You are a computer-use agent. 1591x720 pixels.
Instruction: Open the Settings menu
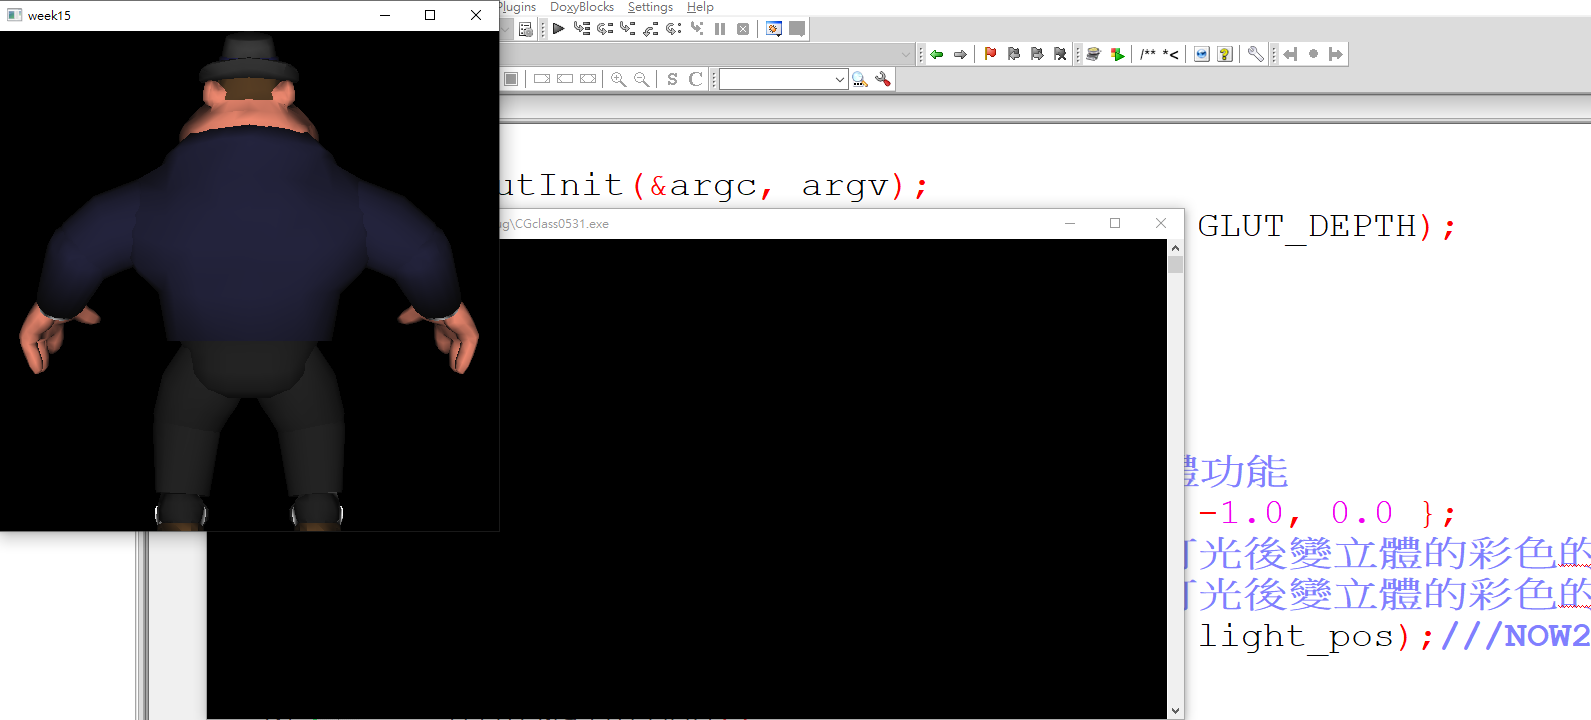tap(650, 7)
